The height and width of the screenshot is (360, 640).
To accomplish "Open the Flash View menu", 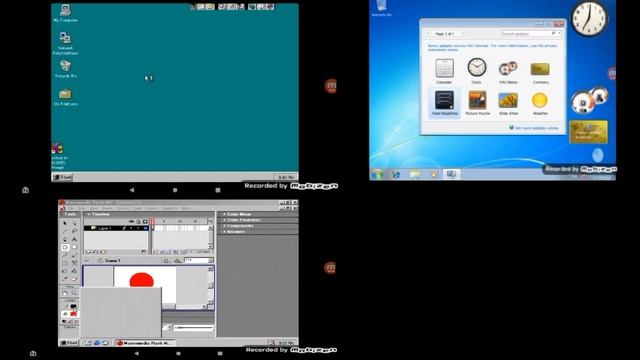I will [x=93, y=208].
